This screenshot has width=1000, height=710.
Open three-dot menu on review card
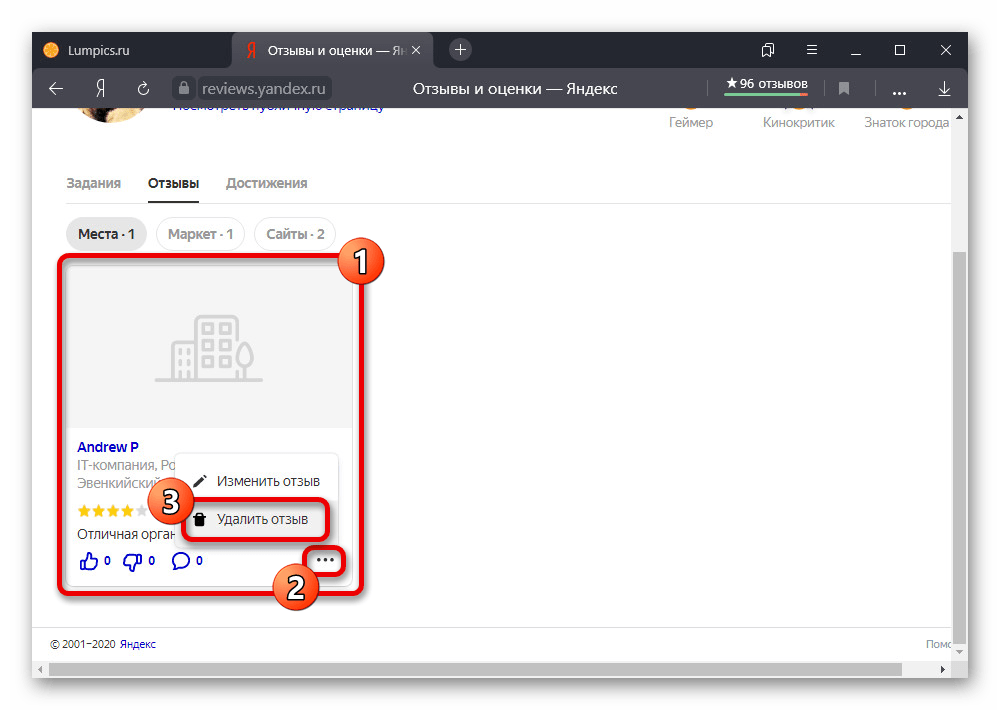pyautogui.click(x=326, y=561)
